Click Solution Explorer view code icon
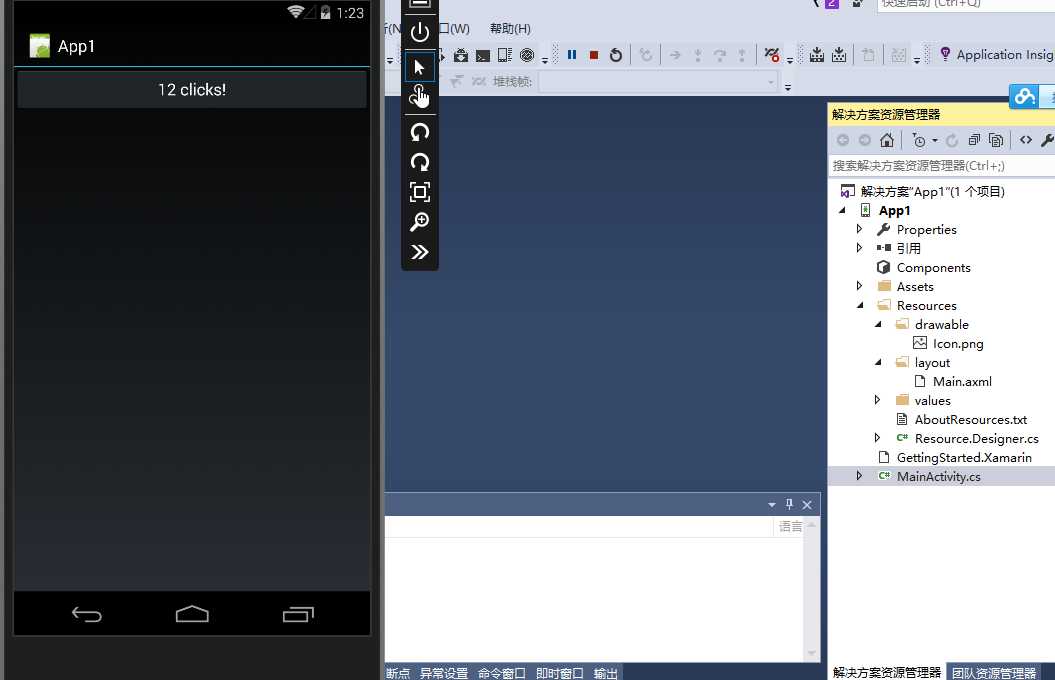The height and width of the screenshot is (680, 1055). point(1025,140)
